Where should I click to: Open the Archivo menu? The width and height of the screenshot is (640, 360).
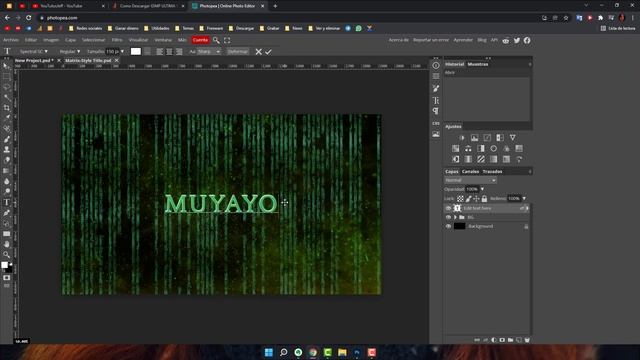[11, 40]
